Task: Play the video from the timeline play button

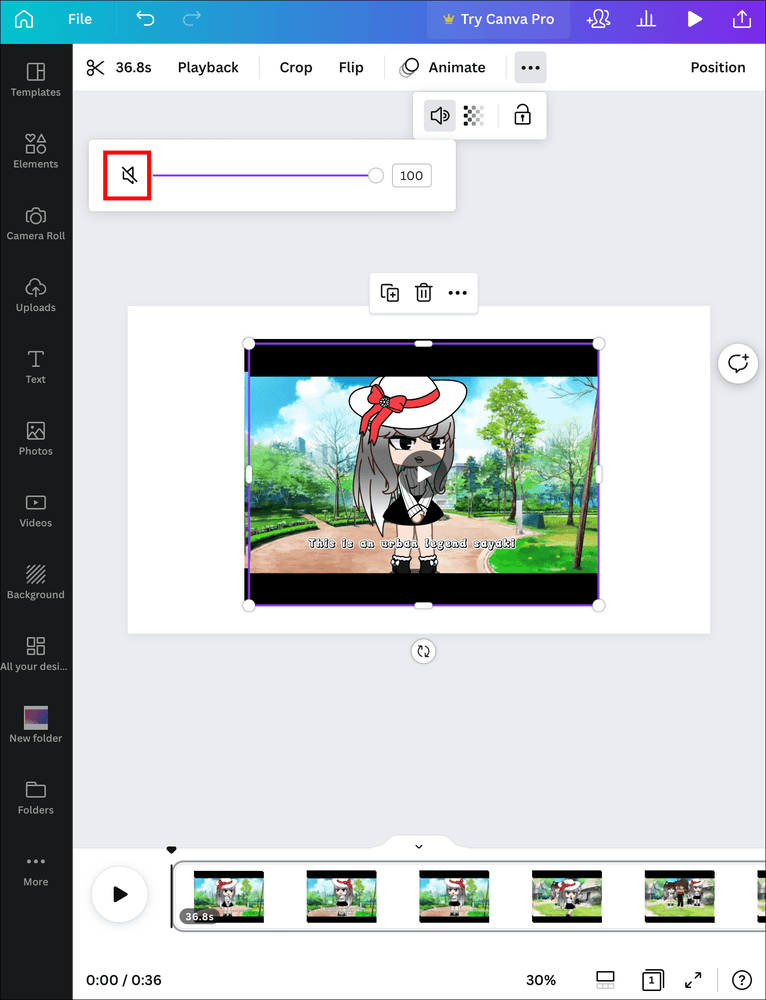Action: (x=120, y=894)
